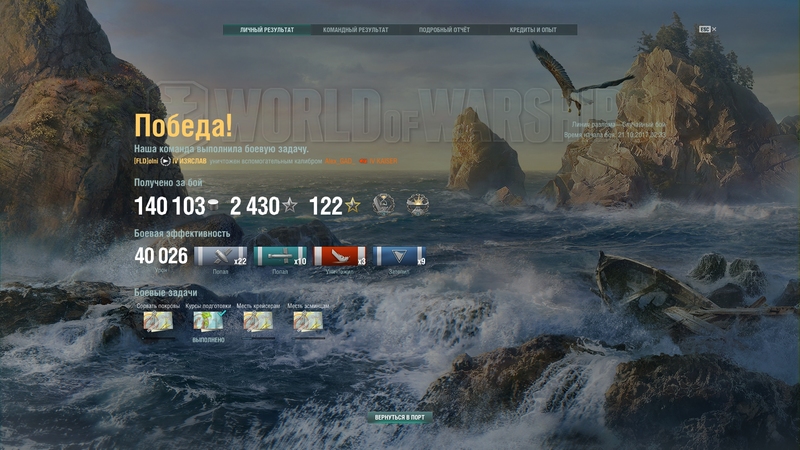Open the Подробный отчёт tab
This screenshot has width=800, height=450.
[x=445, y=30]
